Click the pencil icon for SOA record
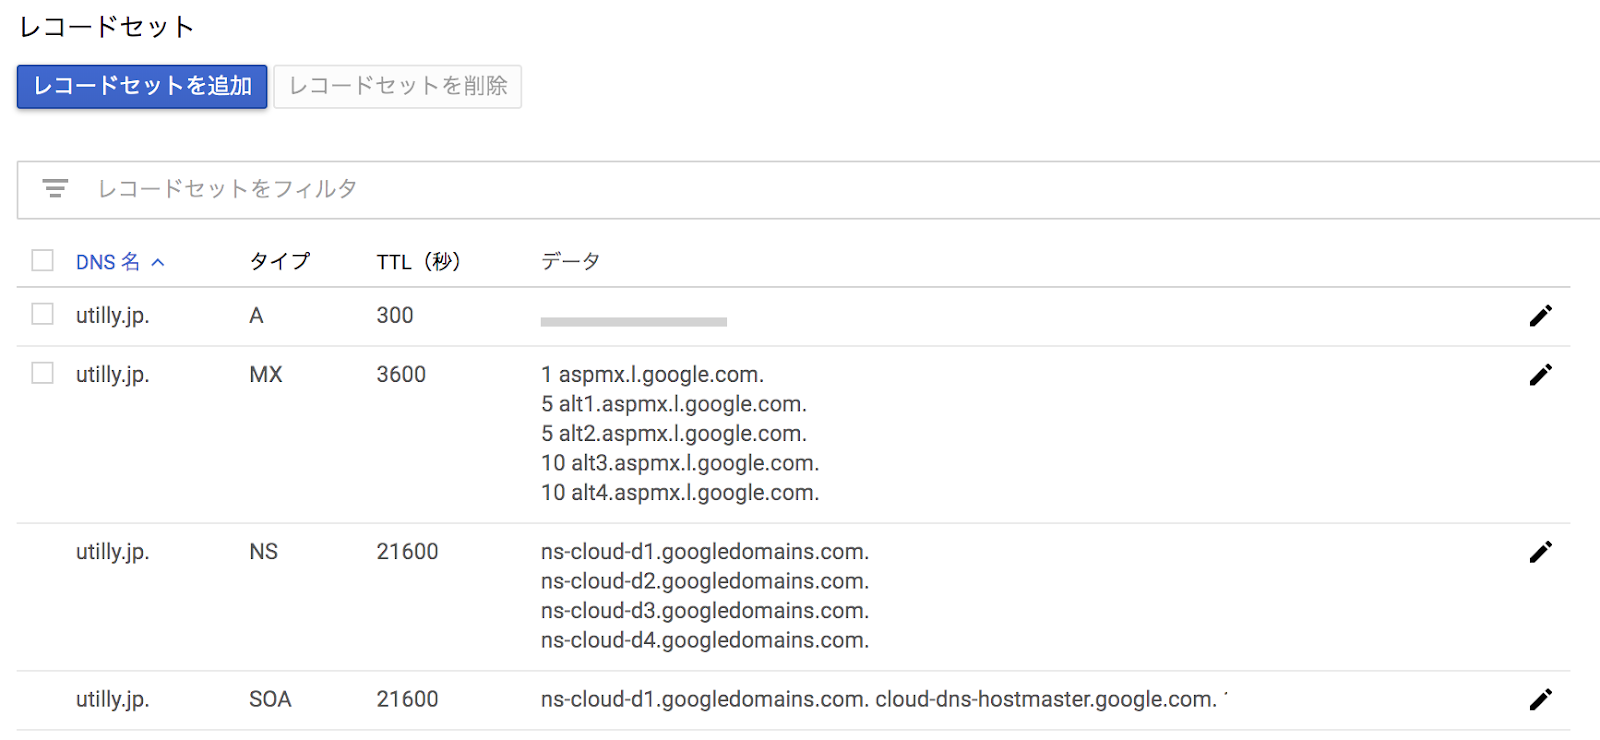 pyautogui.click(x=1540, y=699)
